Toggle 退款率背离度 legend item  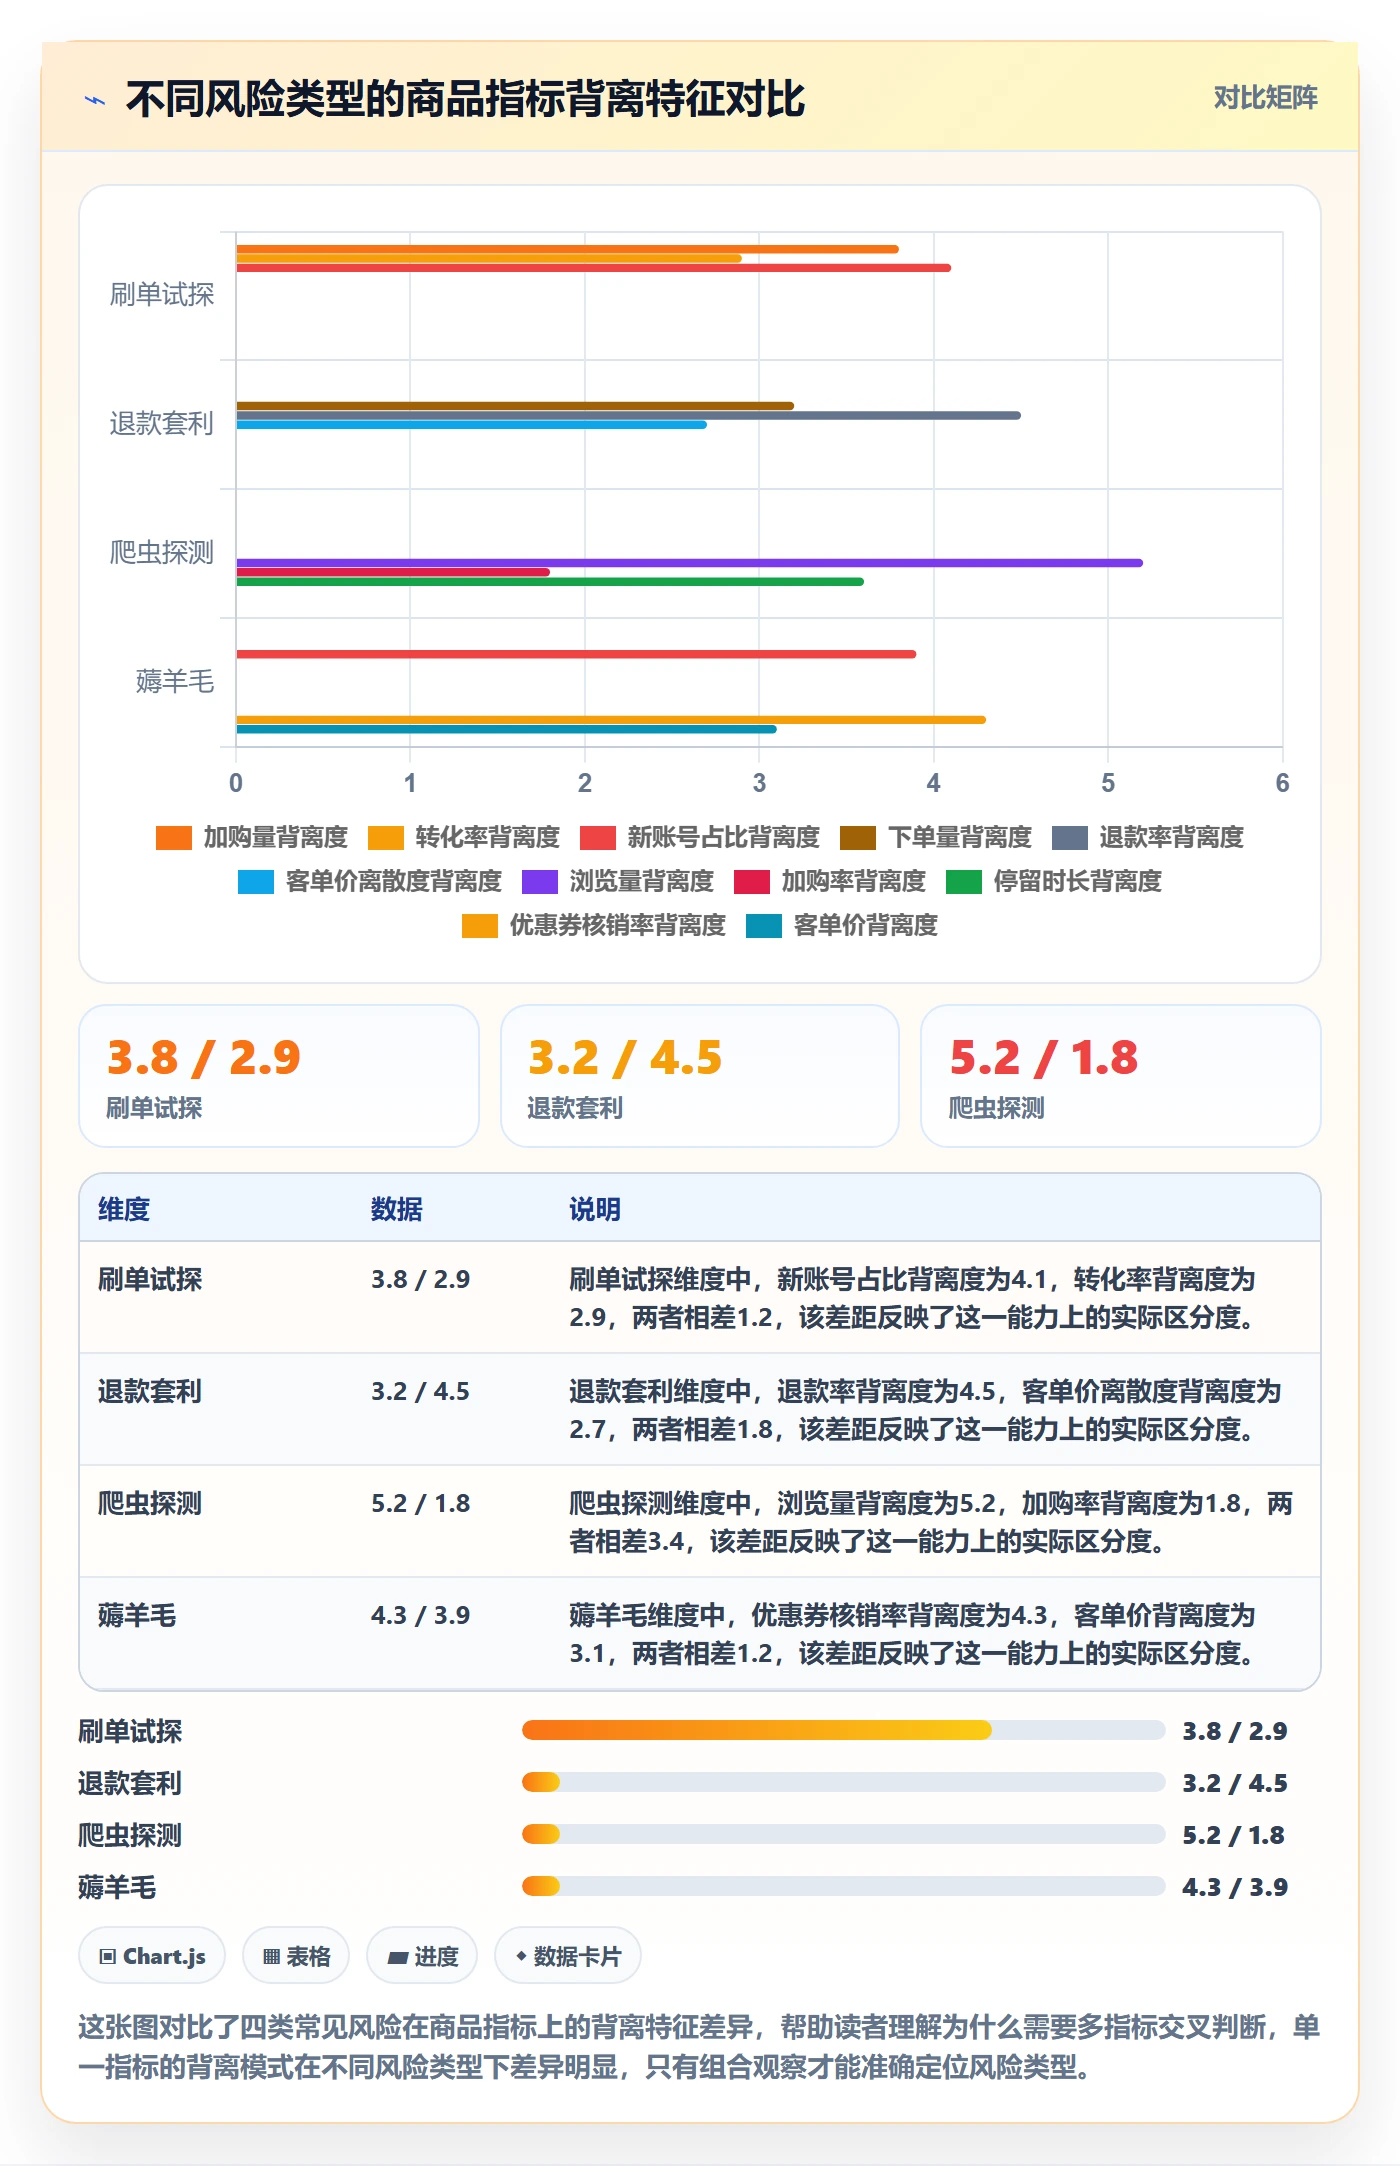point(1148,838)
